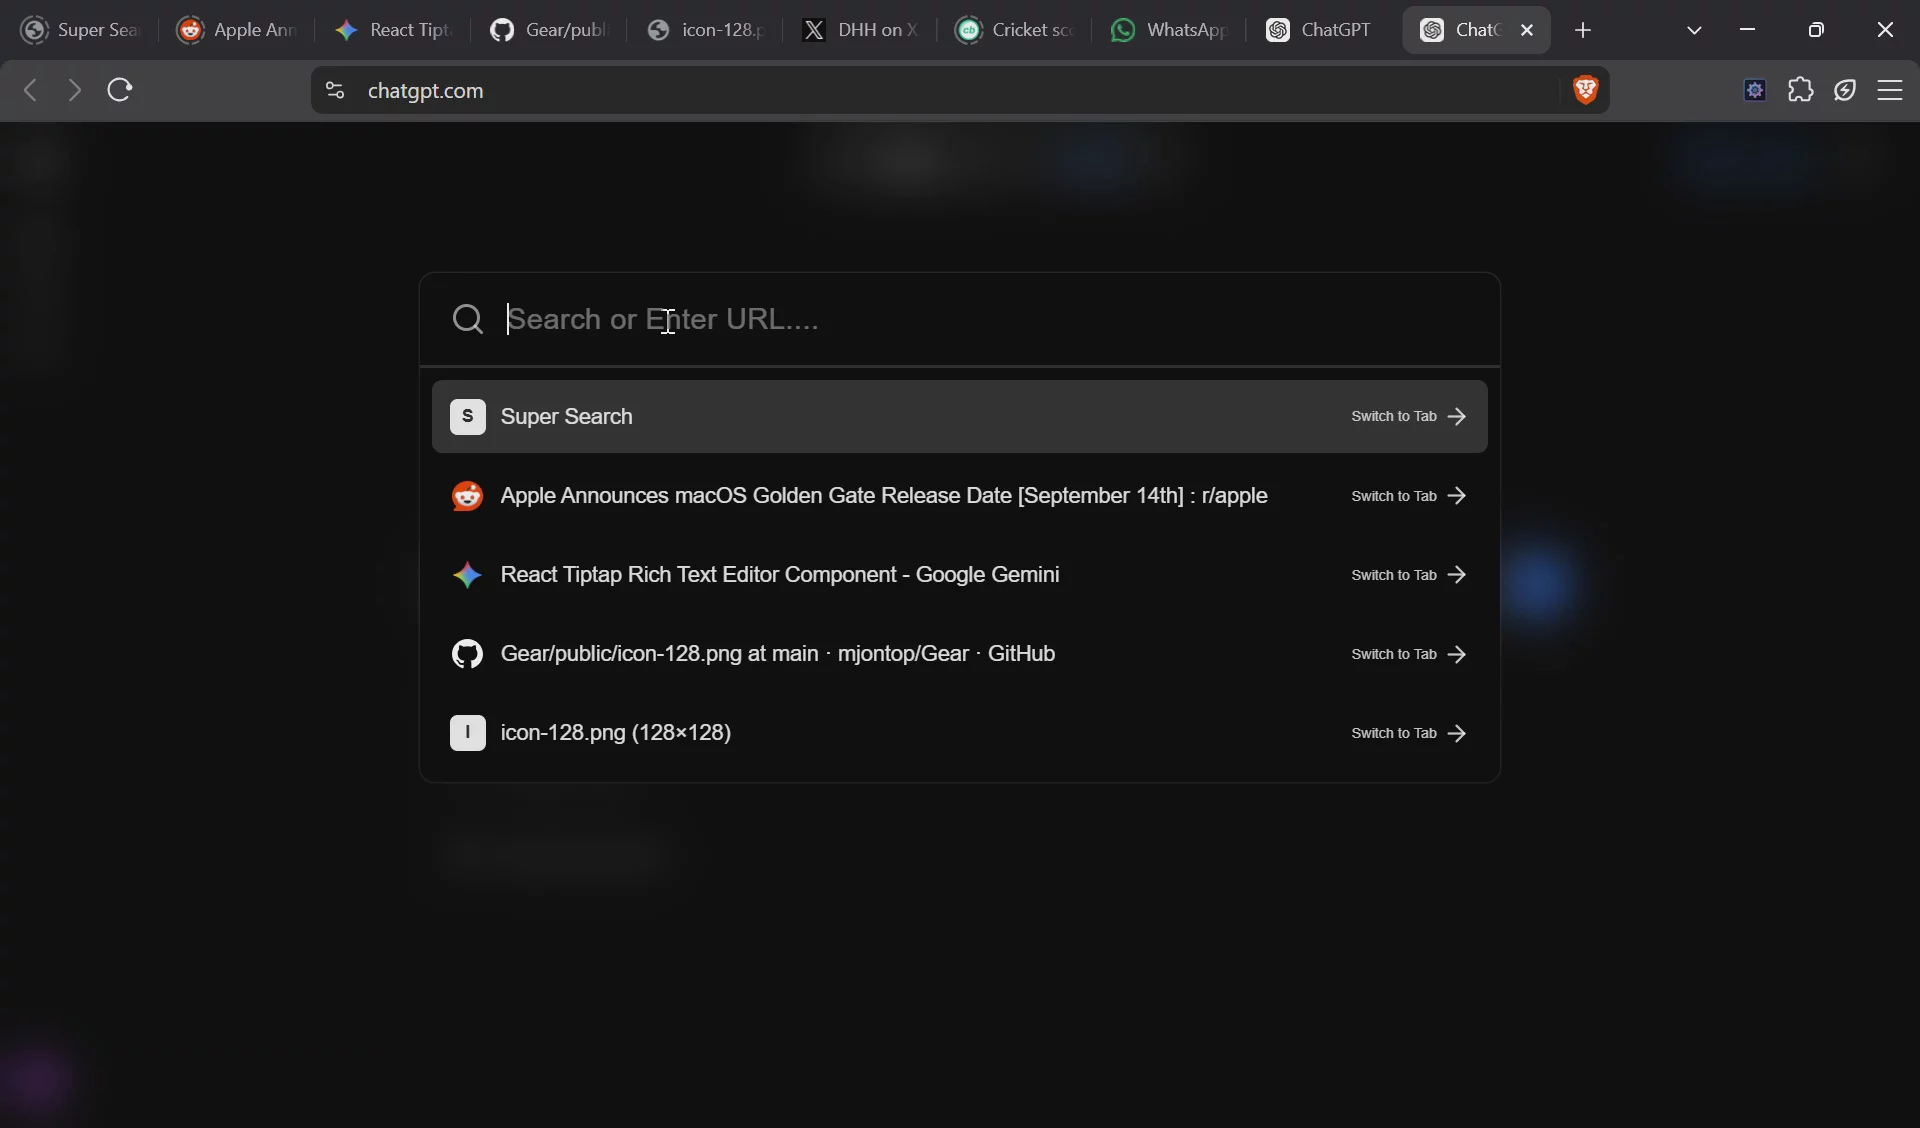Click the GitHub icon on Gear/public row

467,654
